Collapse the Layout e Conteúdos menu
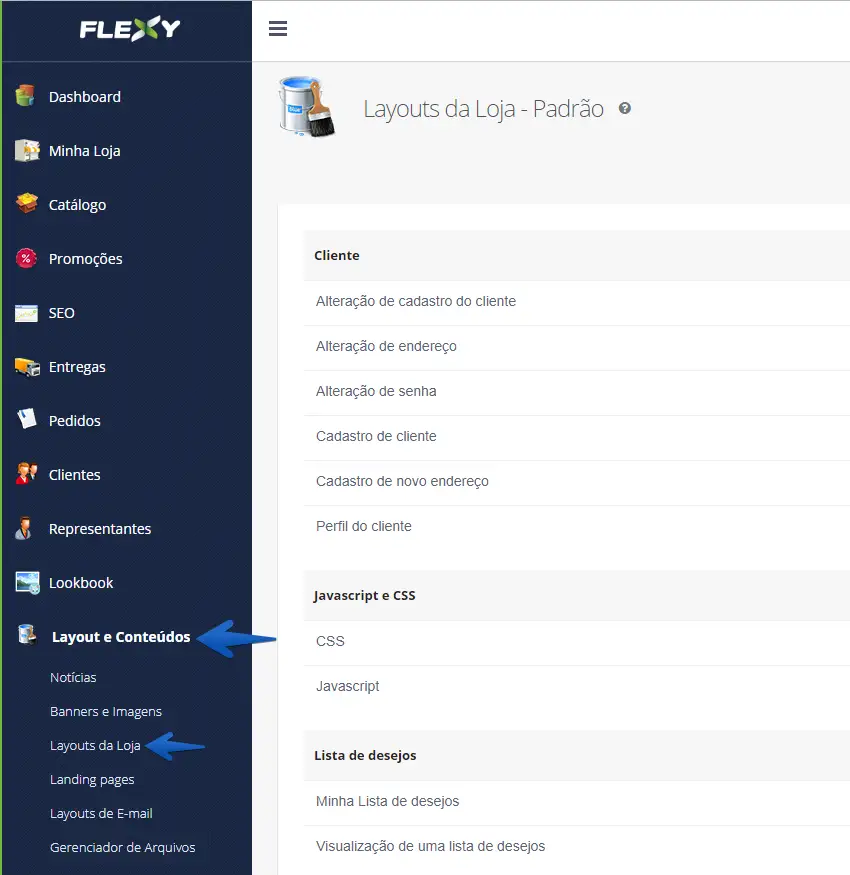This screenshot has height=875, width=850. [121, 637]
